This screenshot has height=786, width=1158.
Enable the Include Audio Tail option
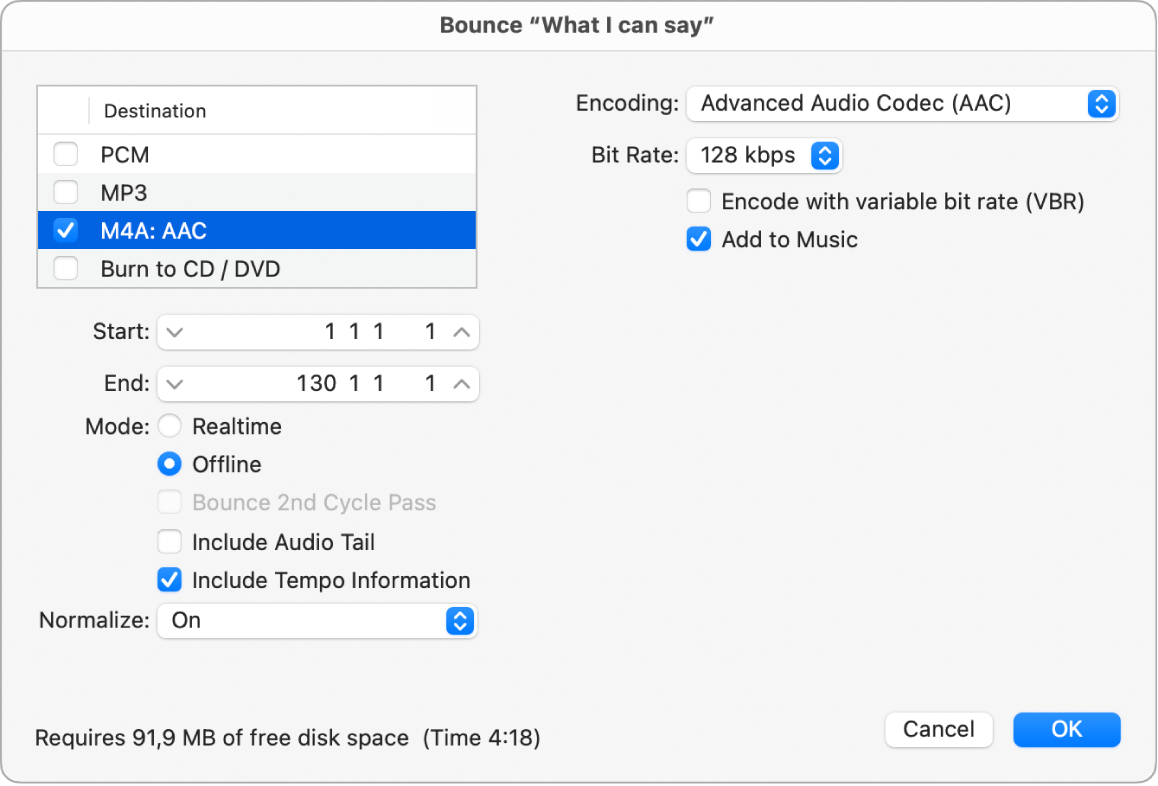point(170,541)
